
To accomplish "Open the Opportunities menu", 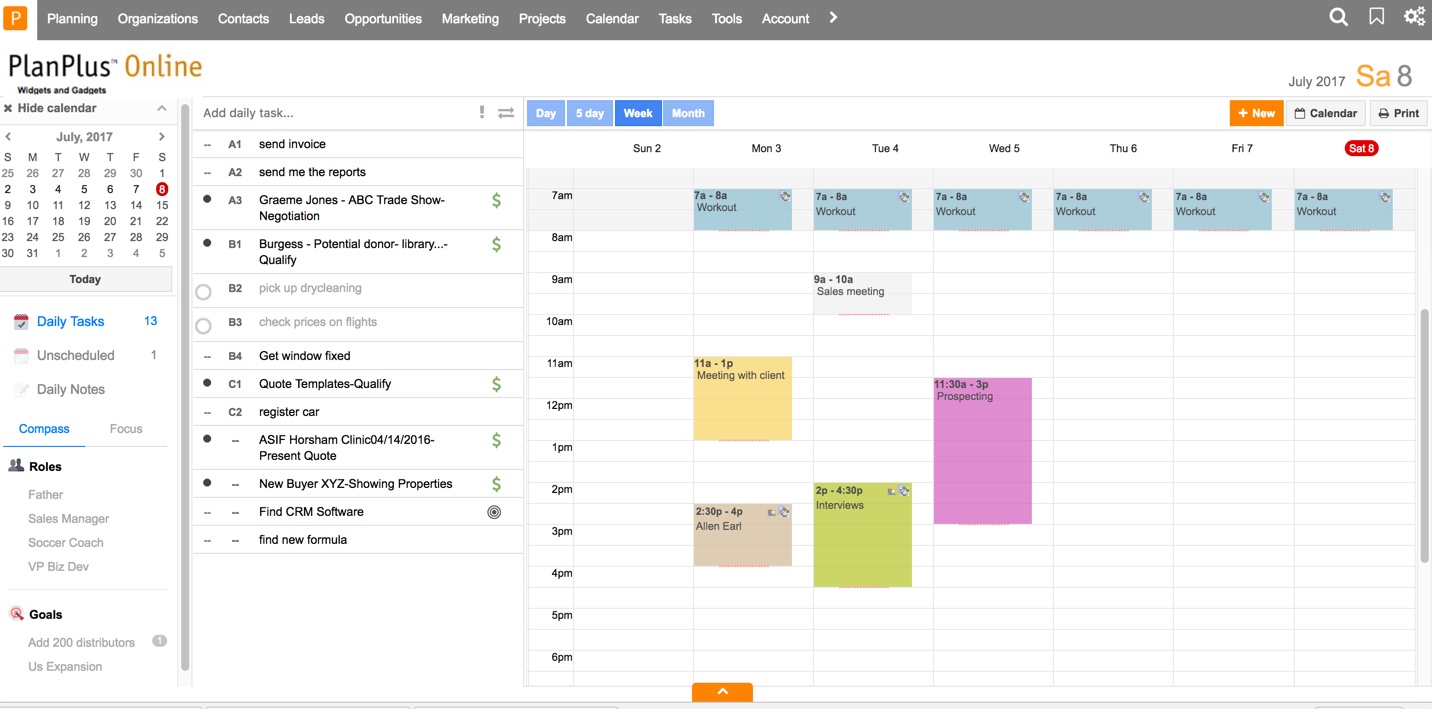I will [383, 18].
